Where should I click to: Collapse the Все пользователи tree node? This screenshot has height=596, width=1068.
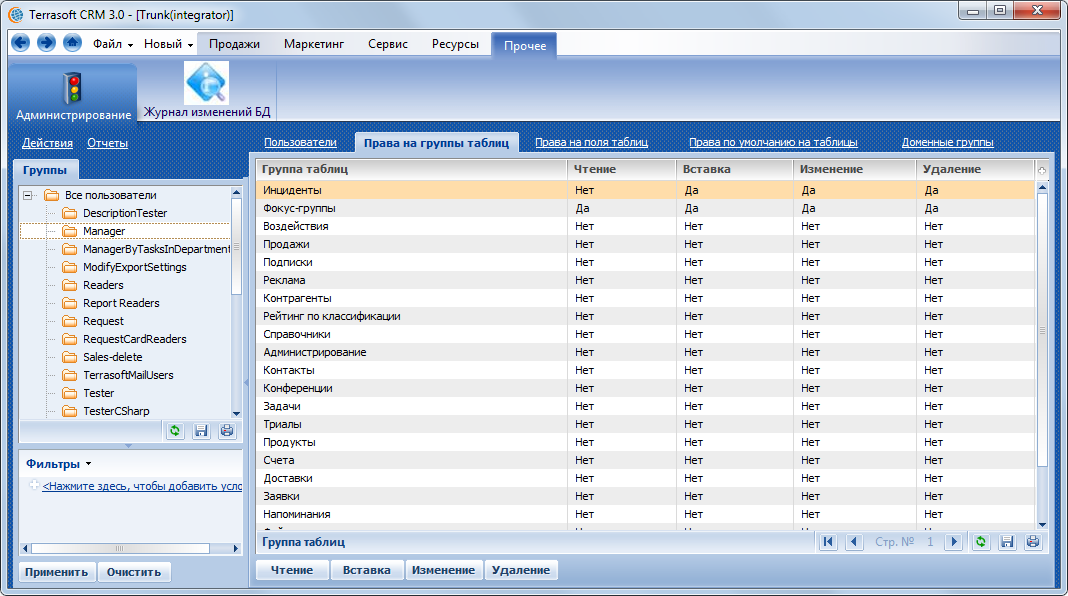28,195
